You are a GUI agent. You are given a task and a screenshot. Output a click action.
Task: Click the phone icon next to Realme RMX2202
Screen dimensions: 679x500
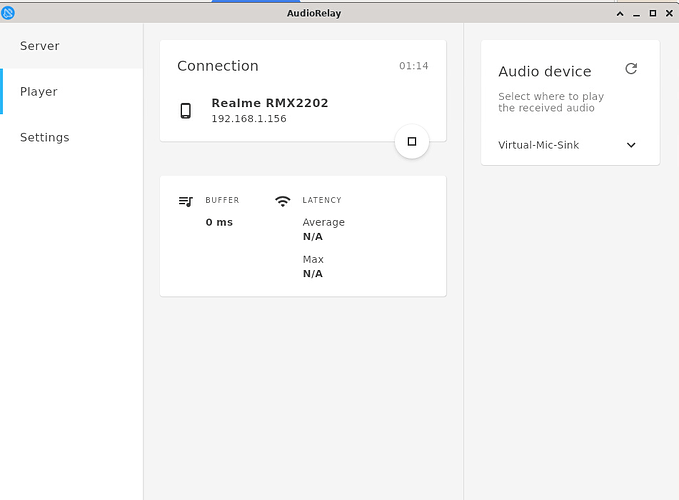[186, 111]
